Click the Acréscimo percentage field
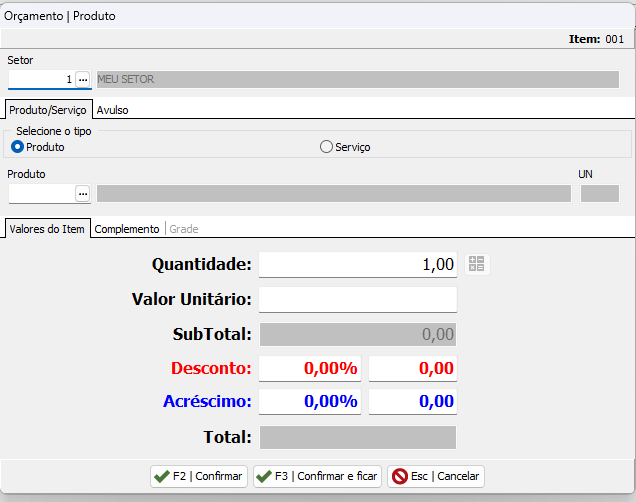Screen dimensions: 636x502 [311, 402]
